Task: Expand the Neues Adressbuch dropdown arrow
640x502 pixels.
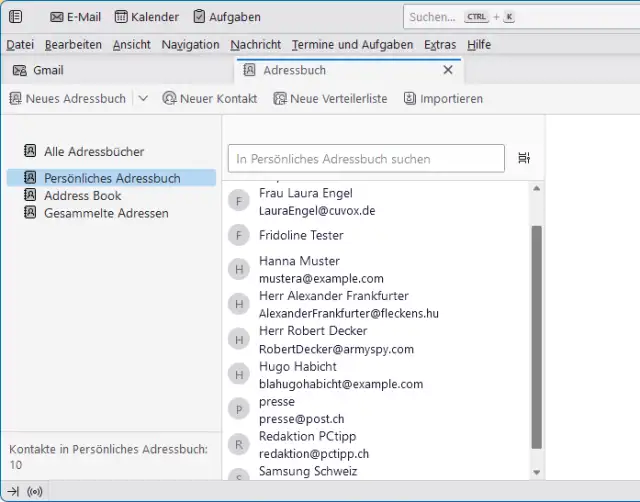Action: (x=143, y=98)
